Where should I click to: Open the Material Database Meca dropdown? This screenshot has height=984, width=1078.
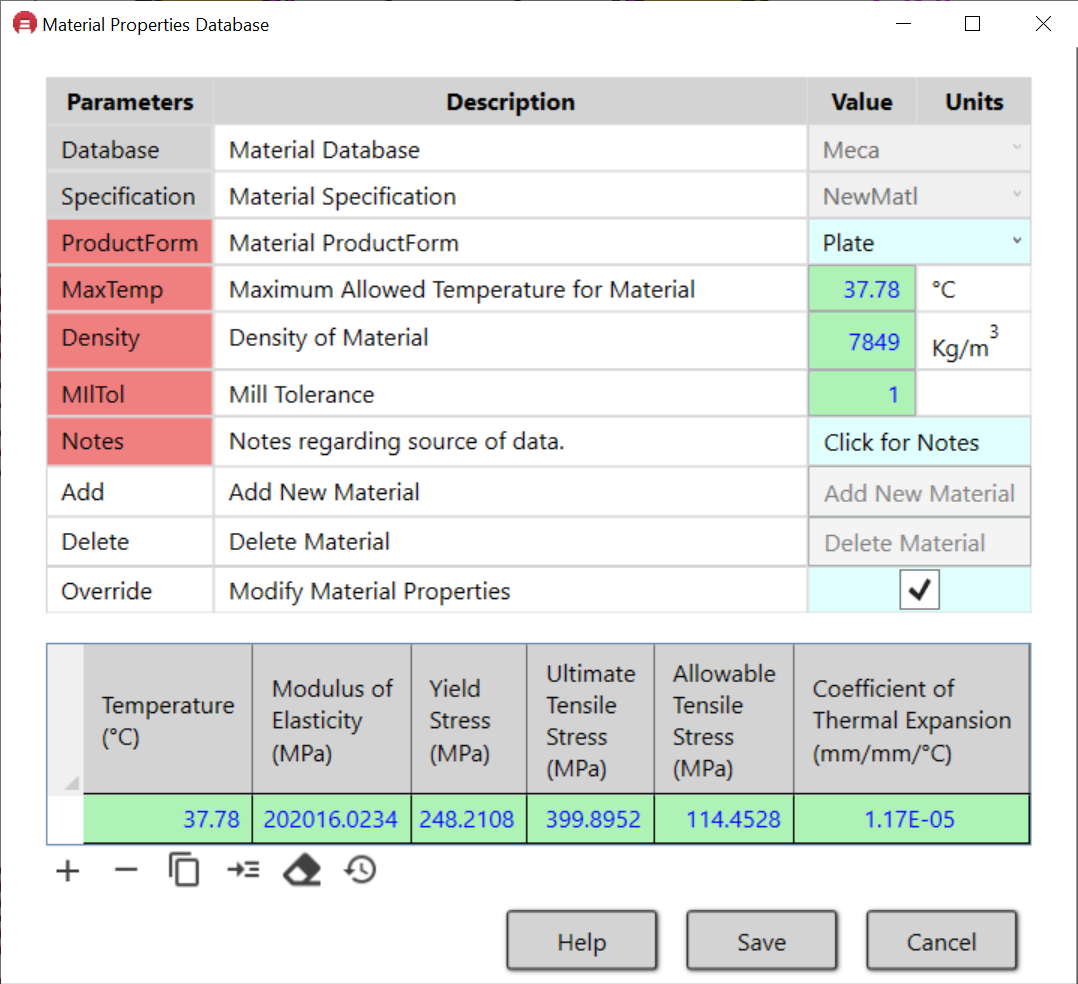tap(919, 149)
